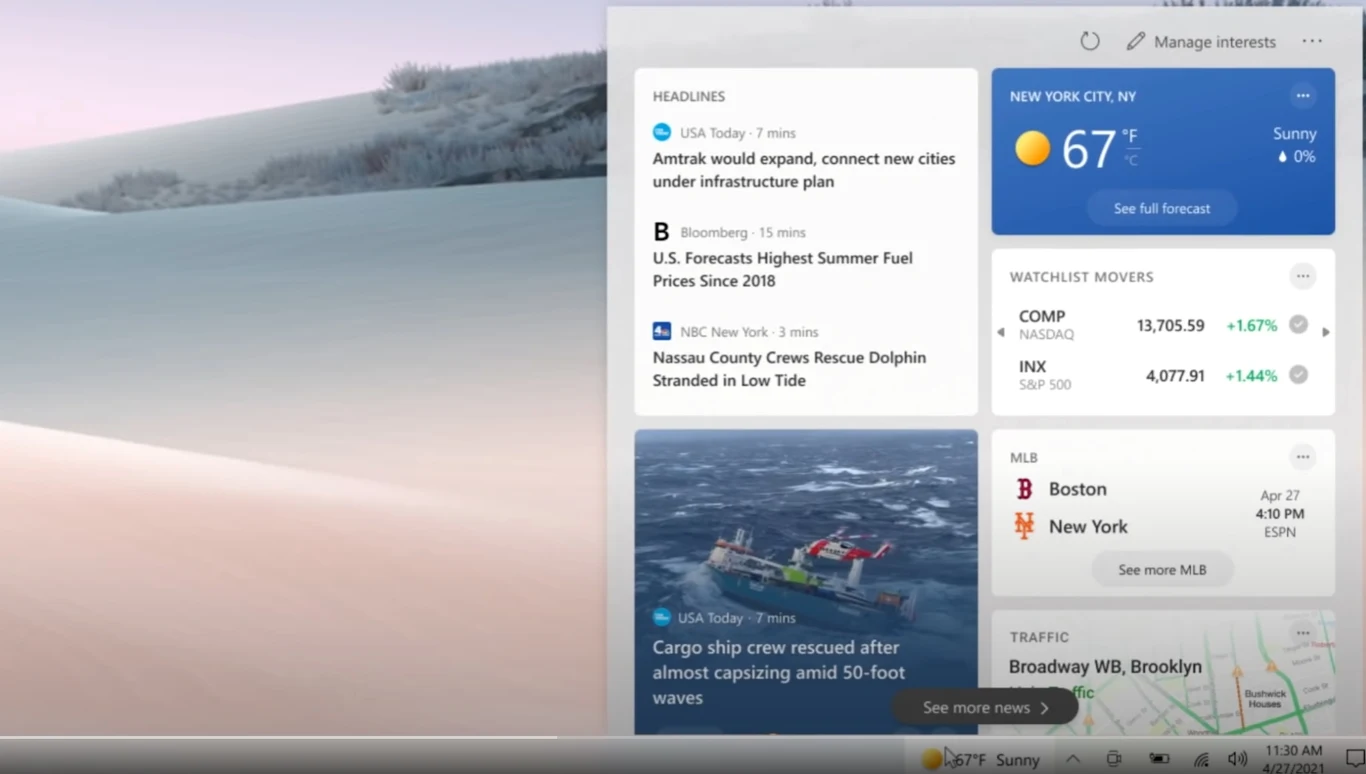Click the refresh icon to update news feed

tap(1089, 41)
